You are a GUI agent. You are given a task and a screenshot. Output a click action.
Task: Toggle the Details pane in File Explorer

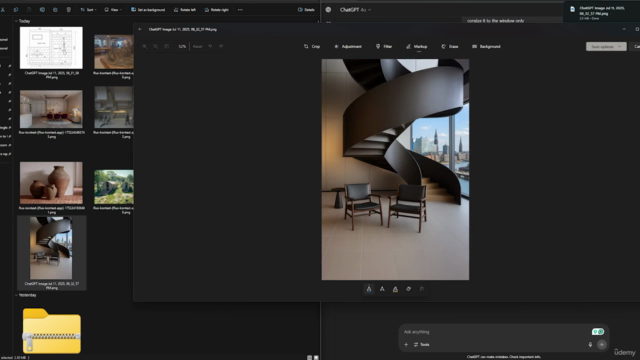tap(306, 9)
